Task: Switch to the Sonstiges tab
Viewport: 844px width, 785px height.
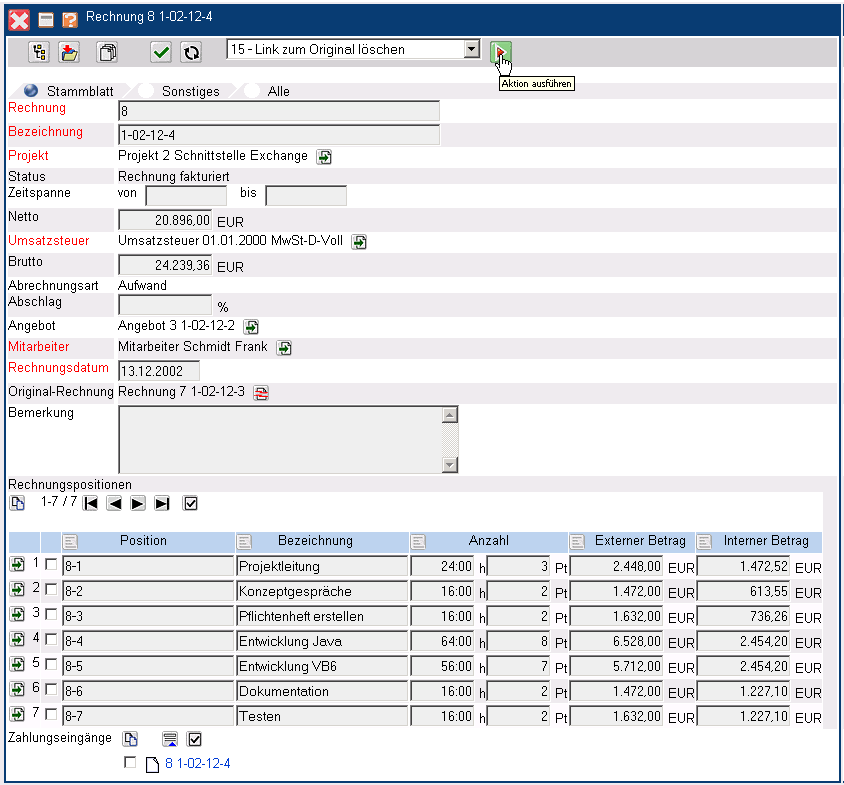Action: click(190, 91)
